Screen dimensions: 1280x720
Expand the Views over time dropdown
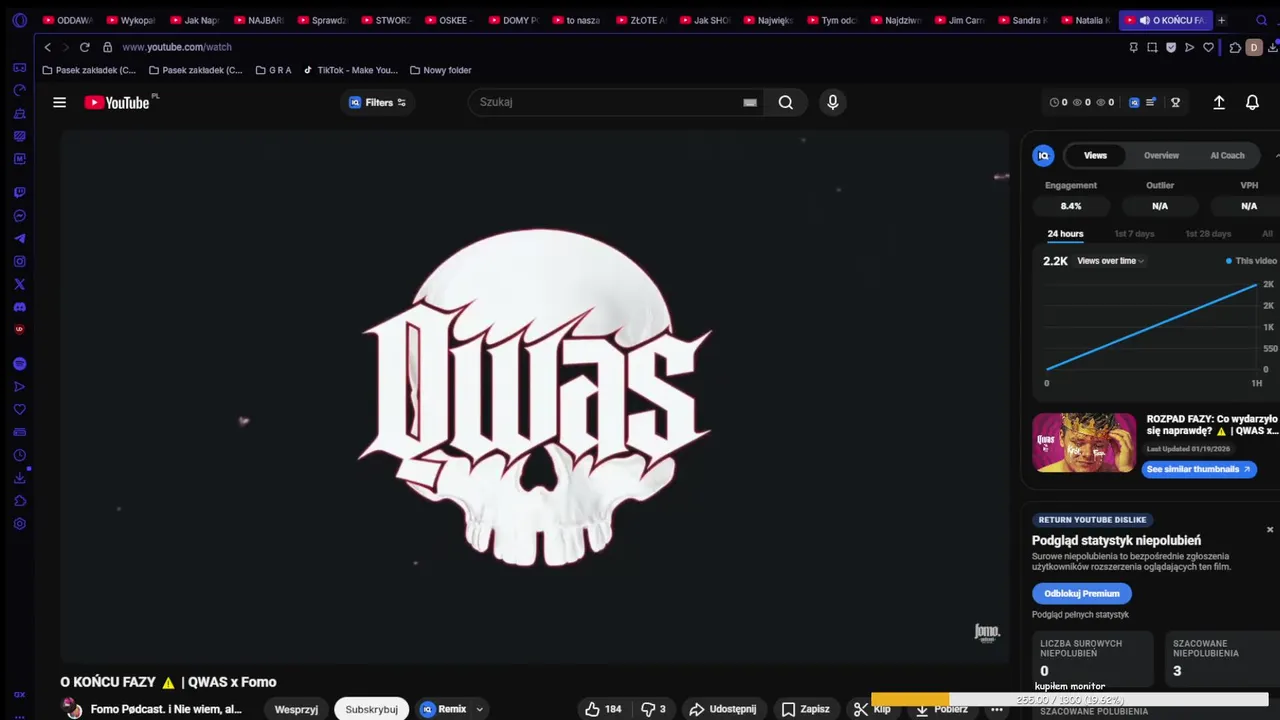pyautogui.click(x=1110, y=261)
